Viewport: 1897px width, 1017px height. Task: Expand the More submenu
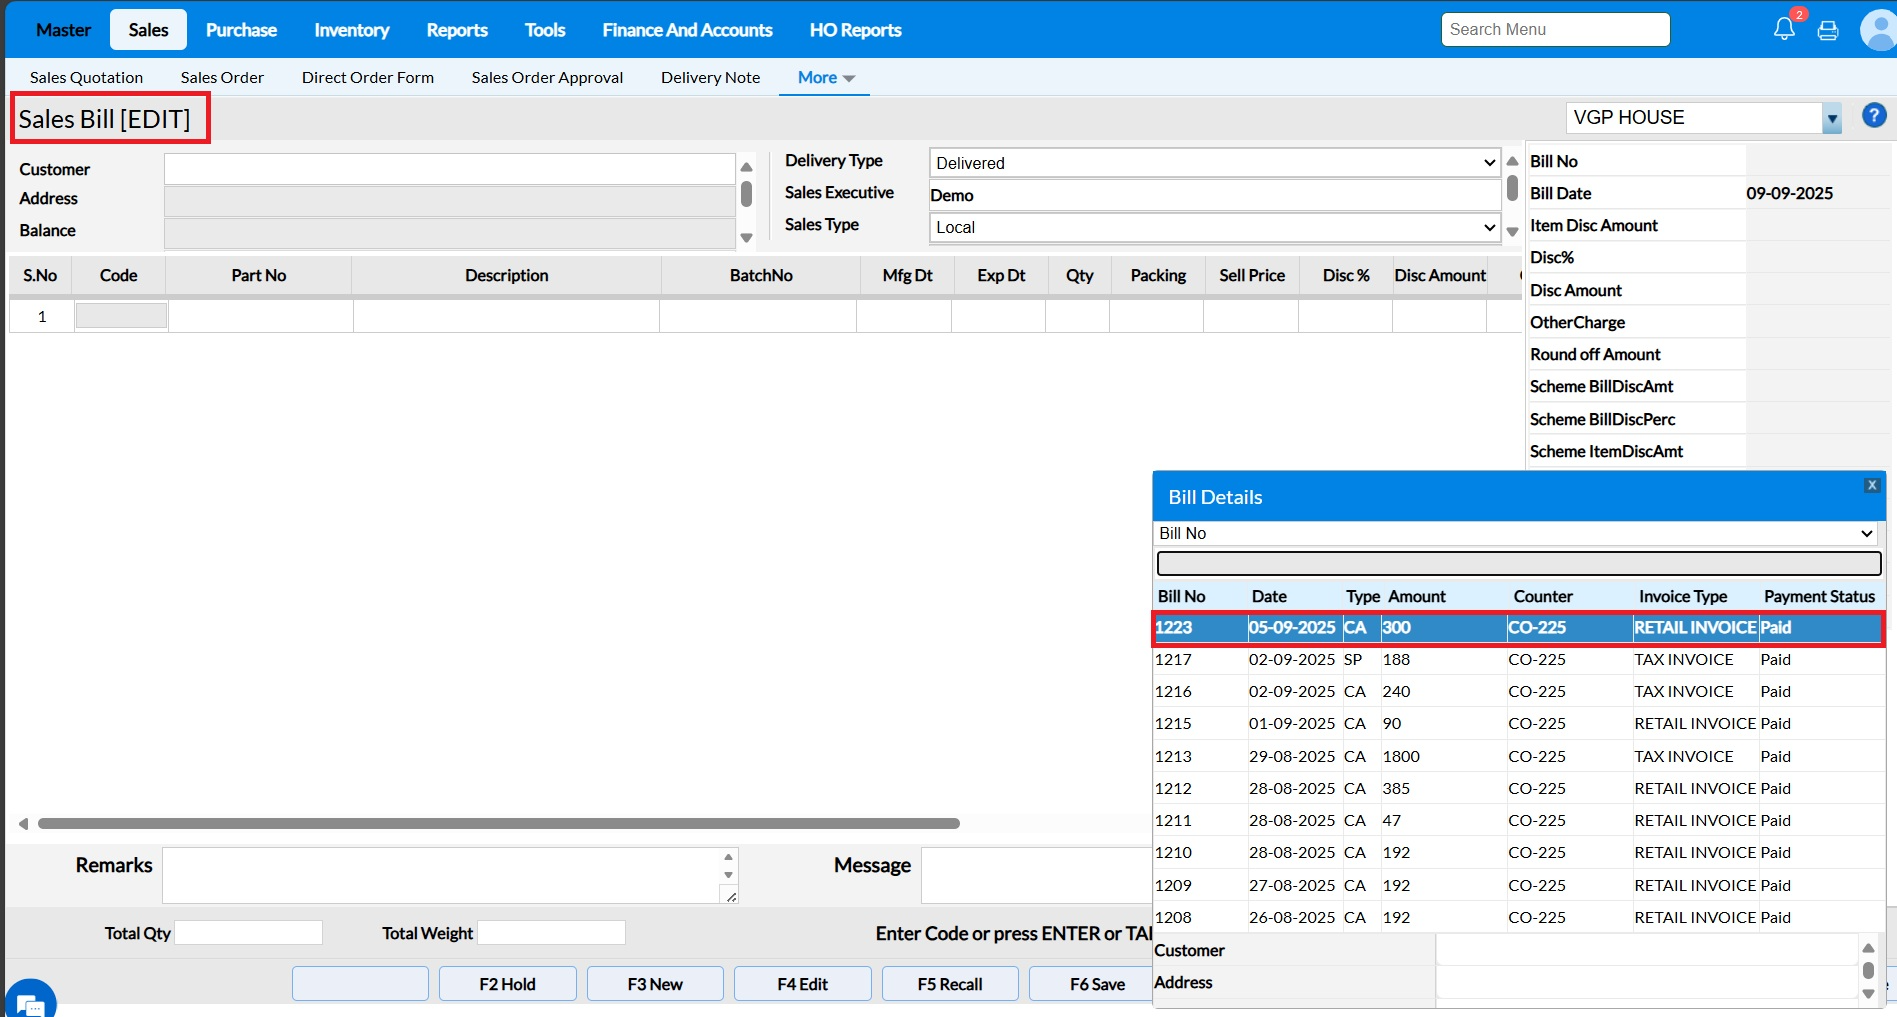pos(825,77)
